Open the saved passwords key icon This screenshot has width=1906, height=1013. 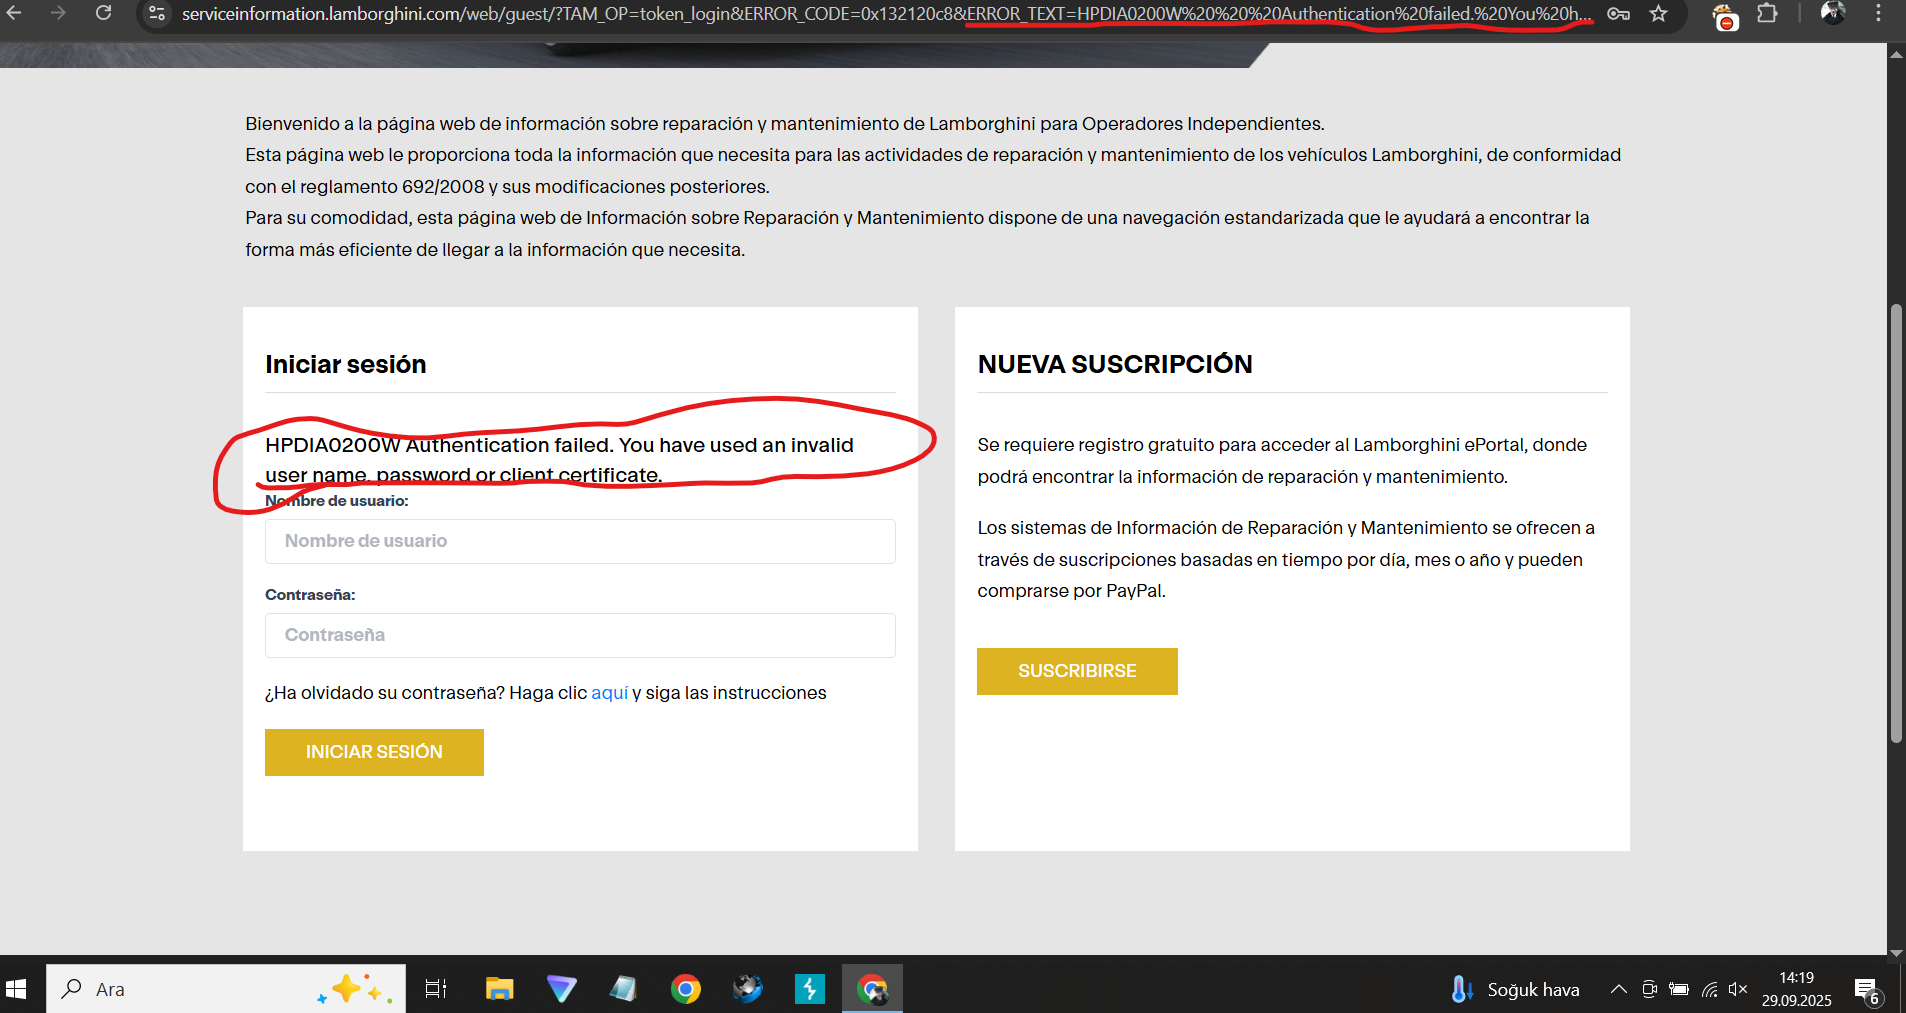click(1618, 14)
